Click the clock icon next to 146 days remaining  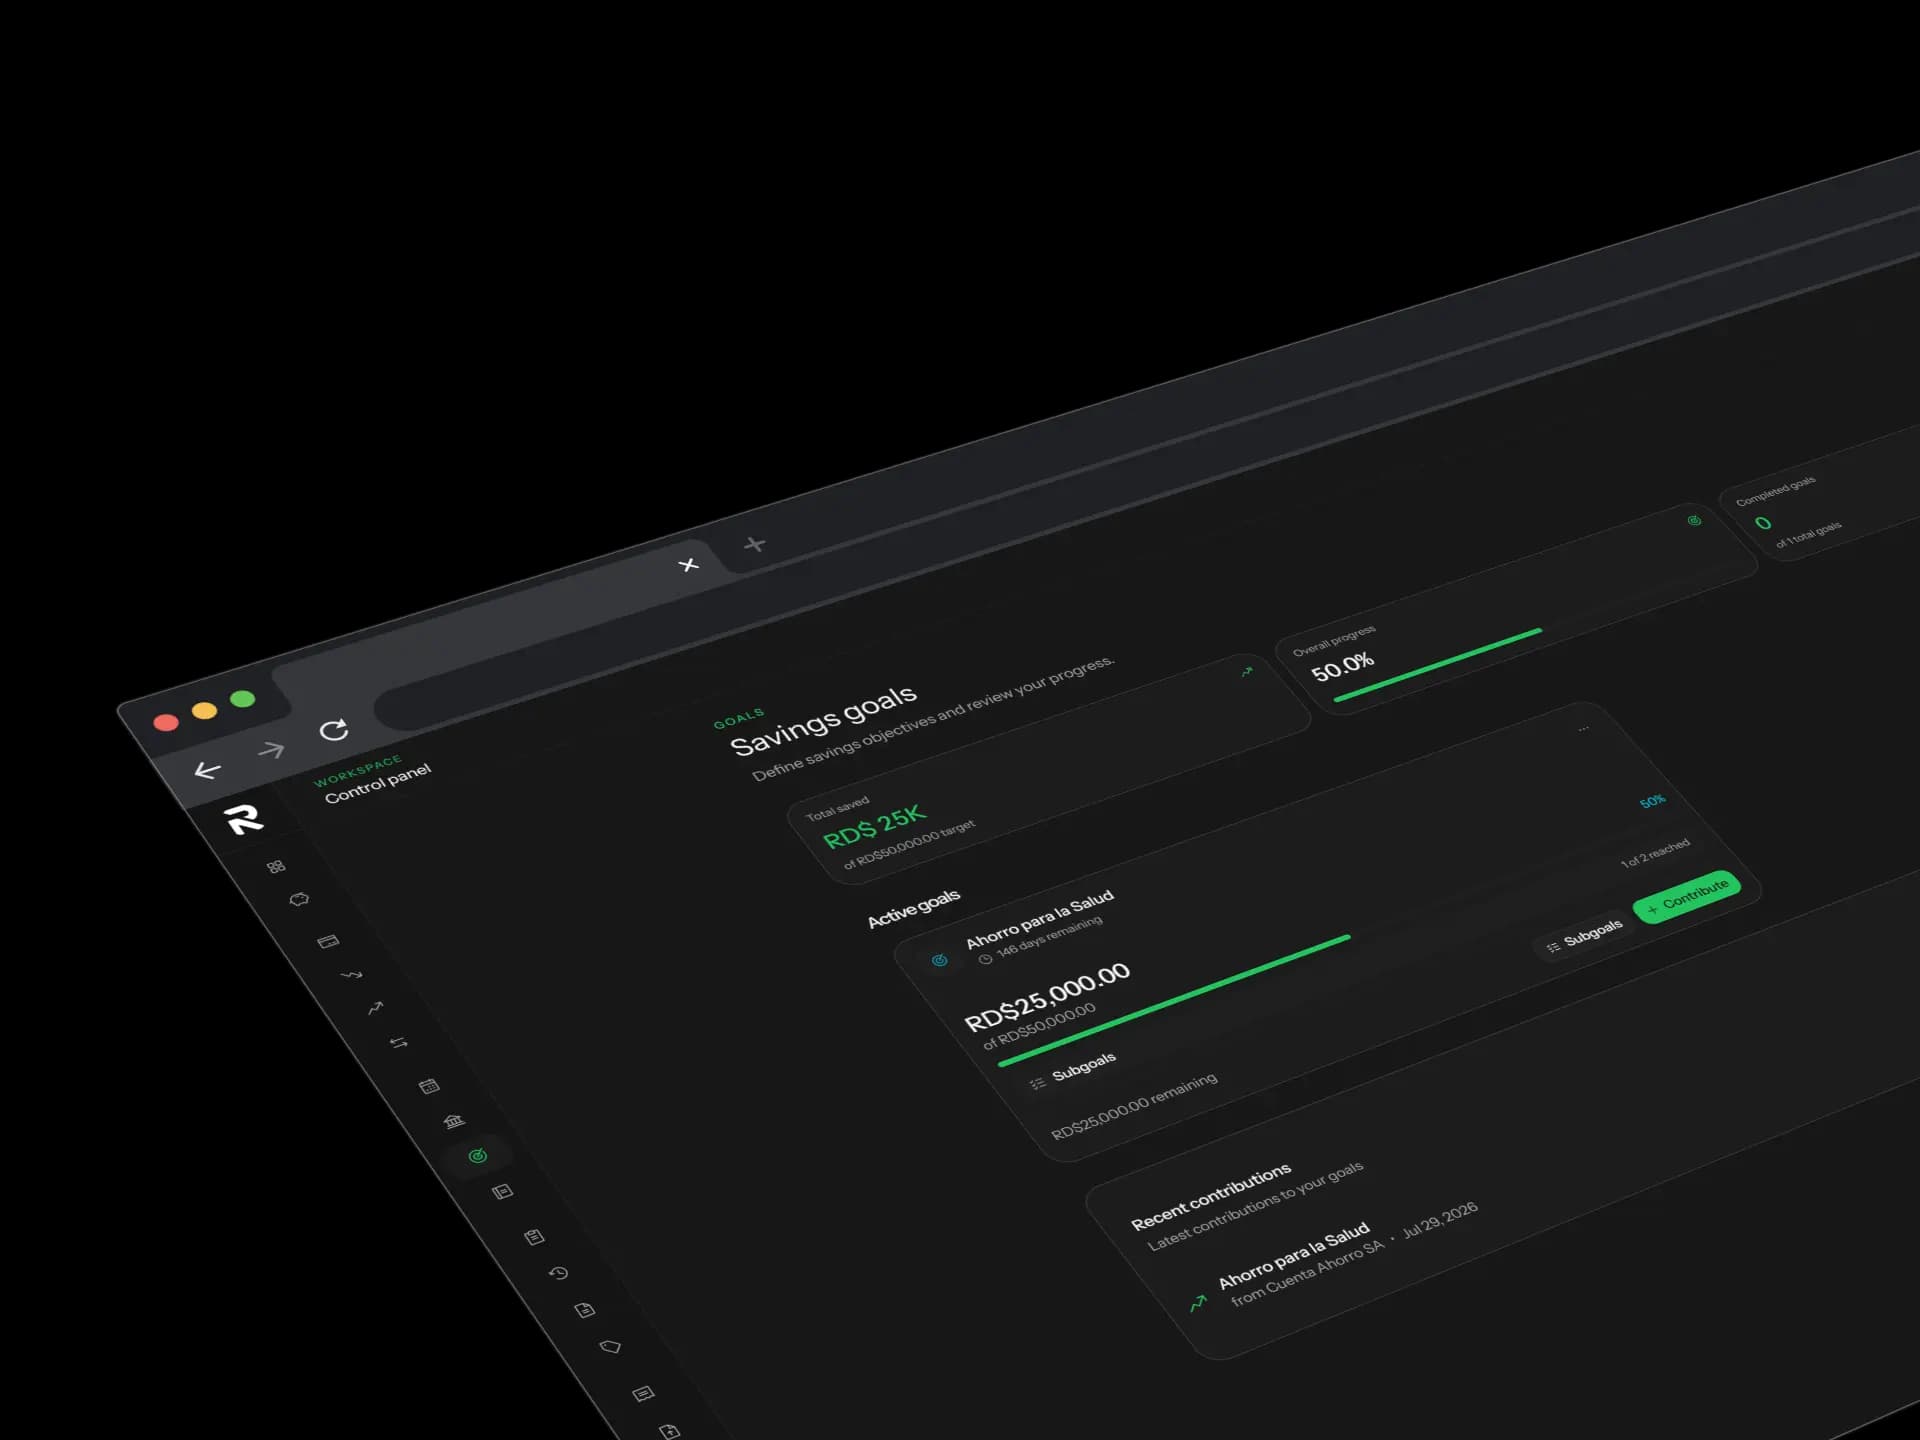click(x=985, y=959)
